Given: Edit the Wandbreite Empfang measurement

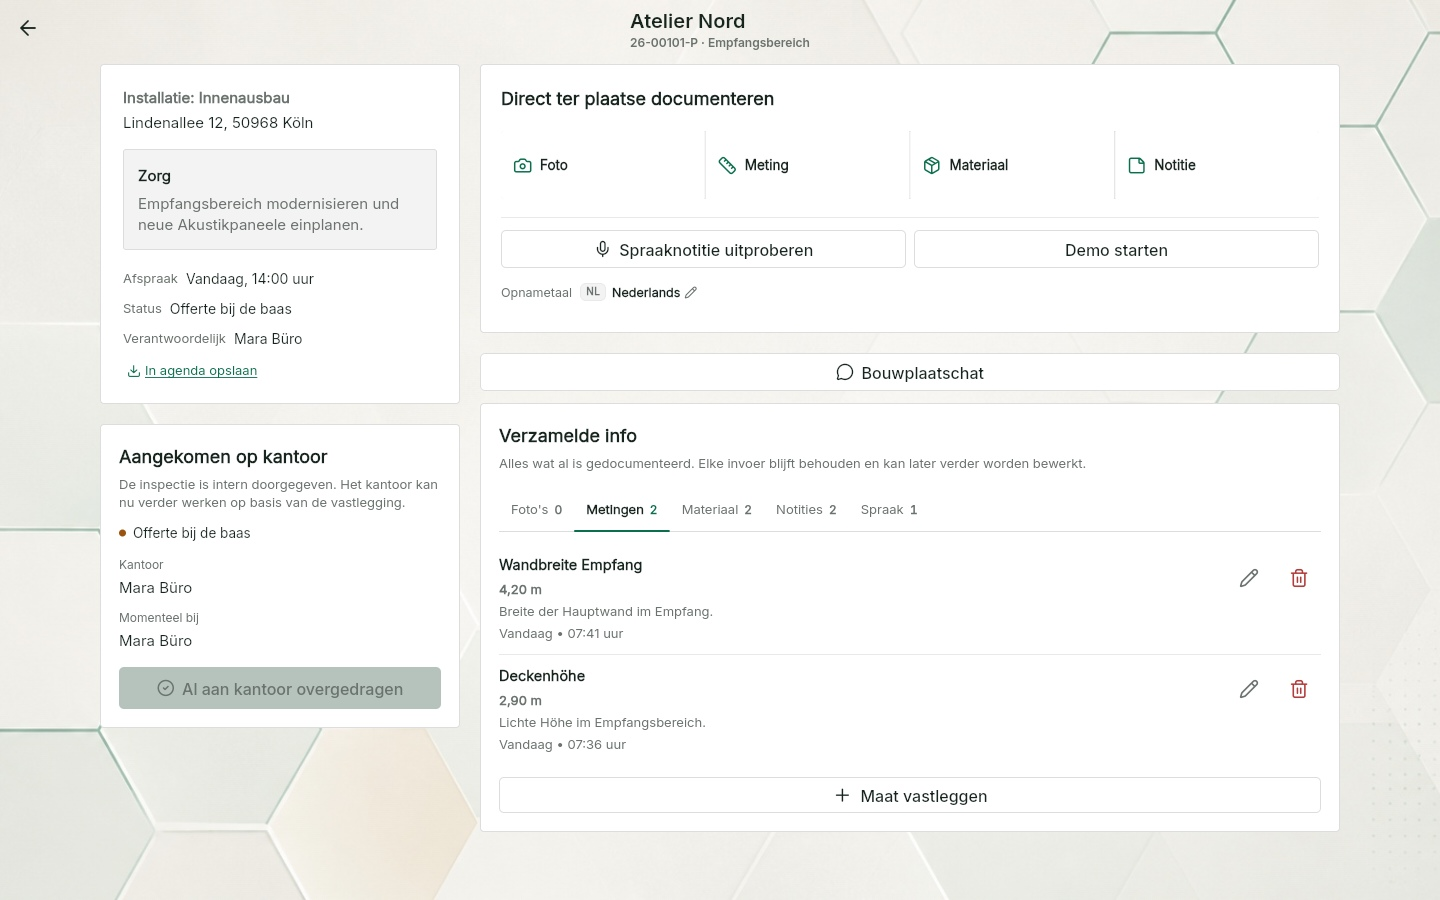Looking at the screenshot, I should click(1249, 578).
